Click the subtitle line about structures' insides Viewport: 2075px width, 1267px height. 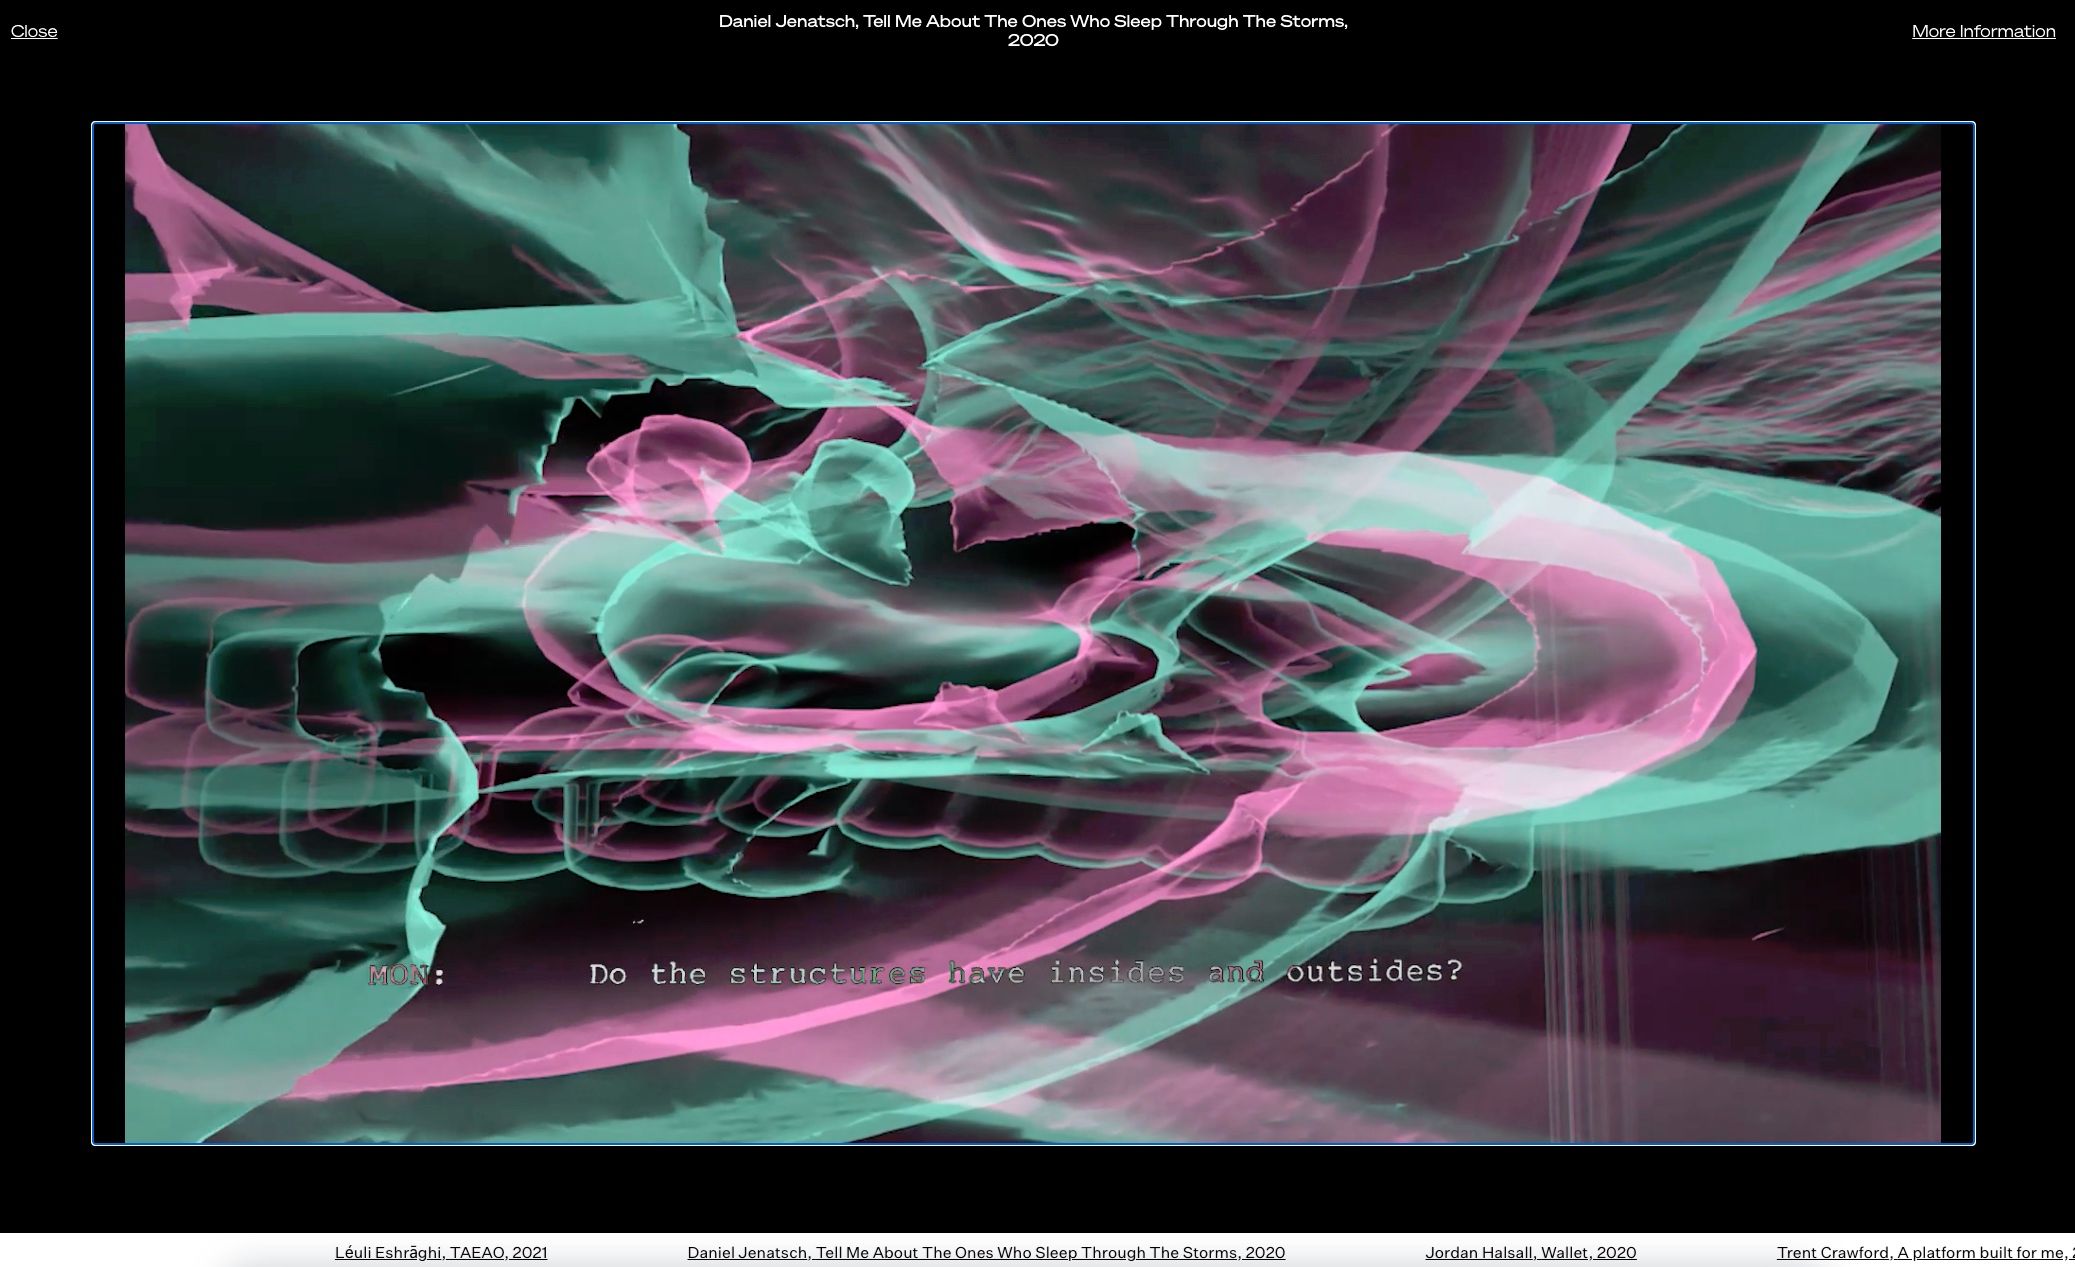[1025, 973]
